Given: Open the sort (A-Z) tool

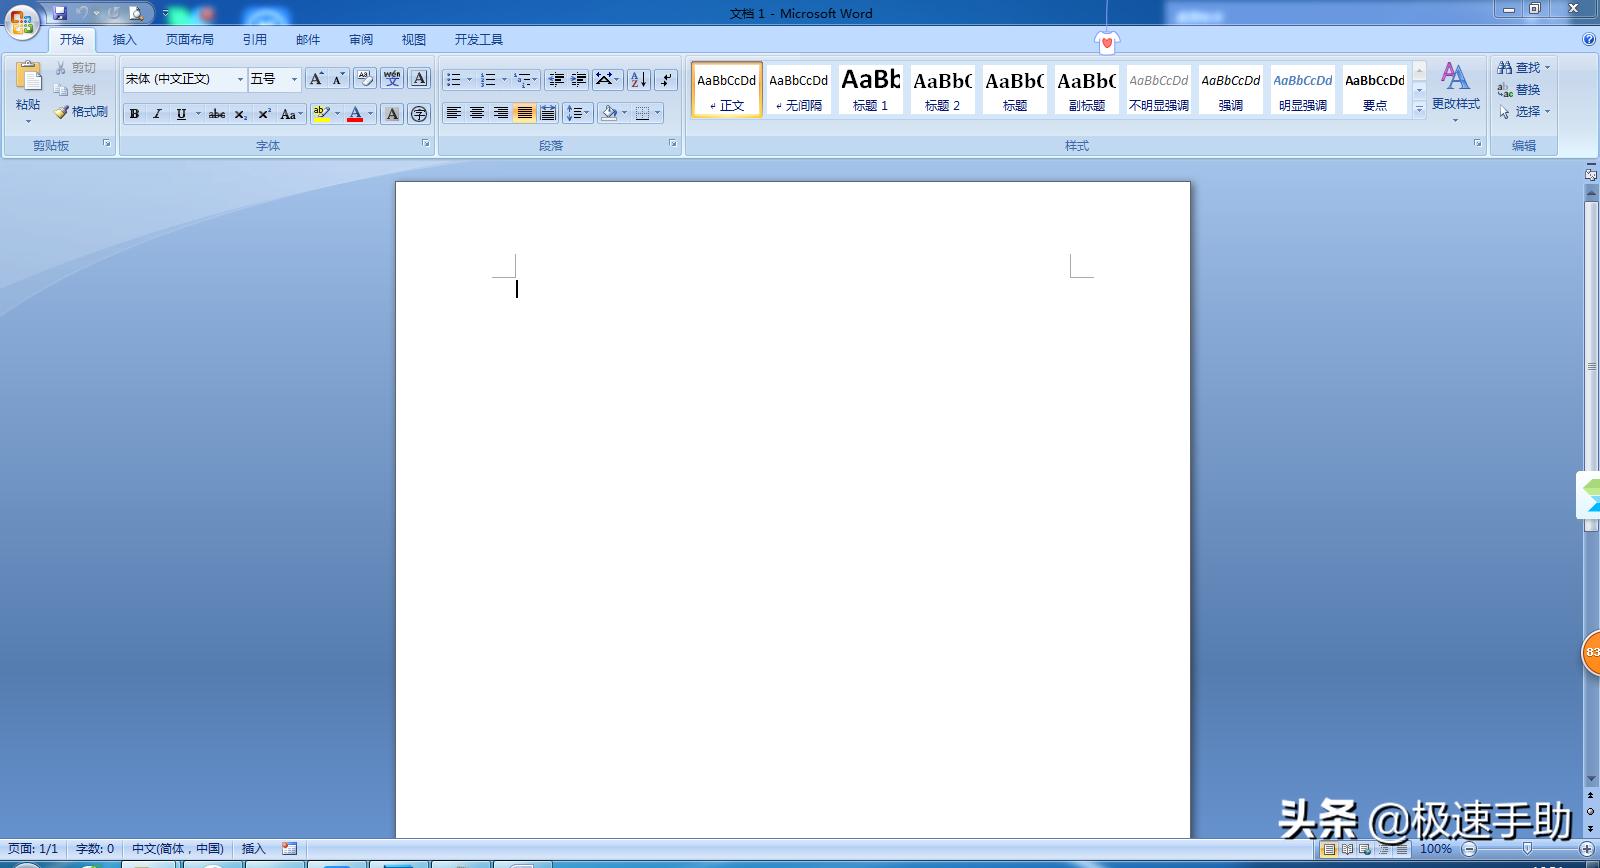Looking at the screenshot, I should tap(639, 79).
